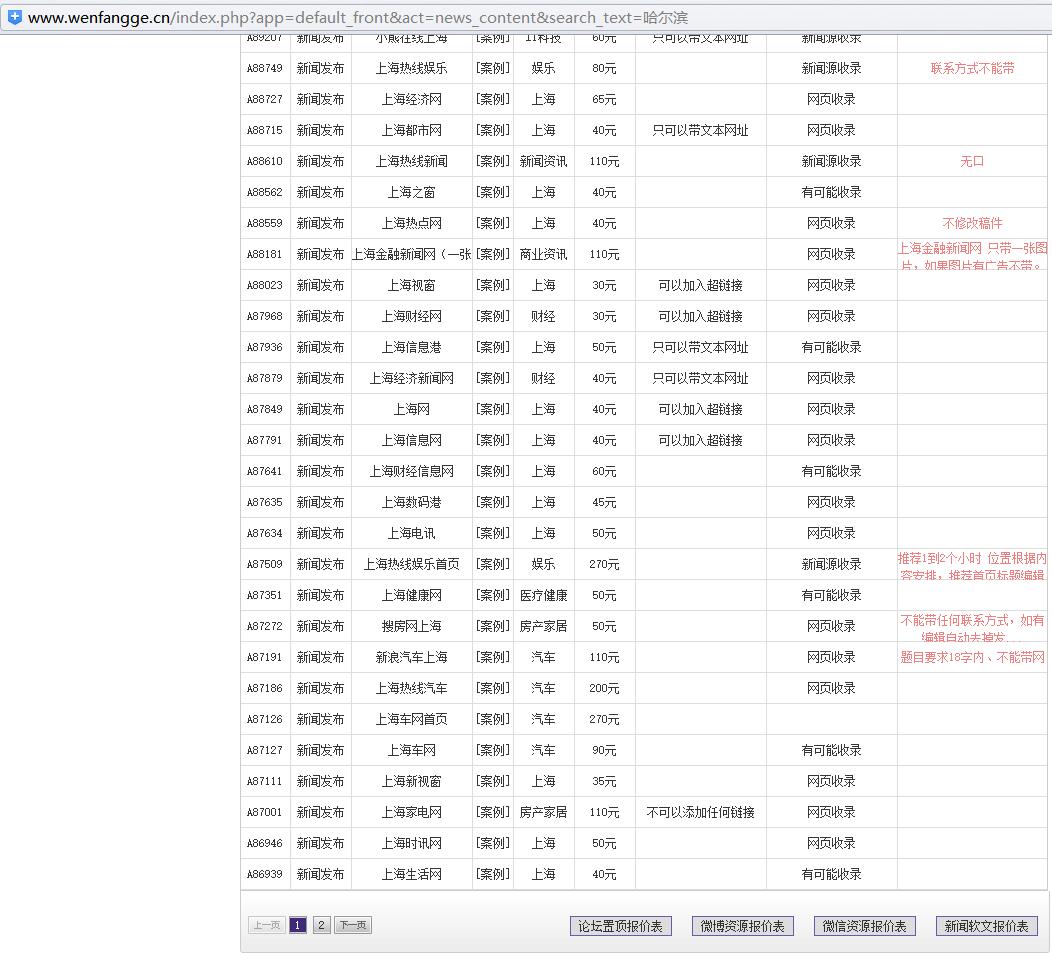Select the site name 搜房网上海

click(412, 627)
